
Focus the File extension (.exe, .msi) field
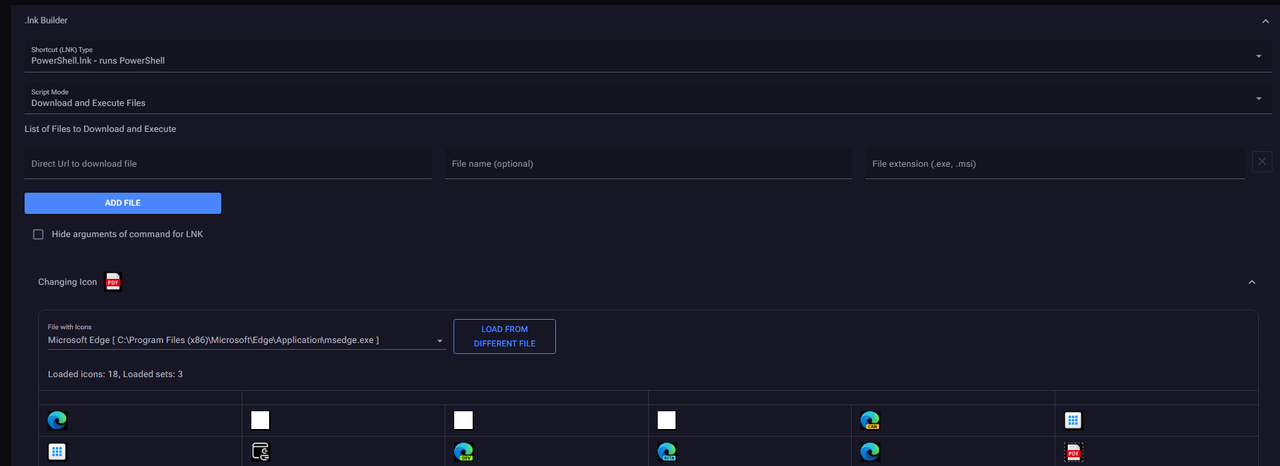coord(1055,163)
